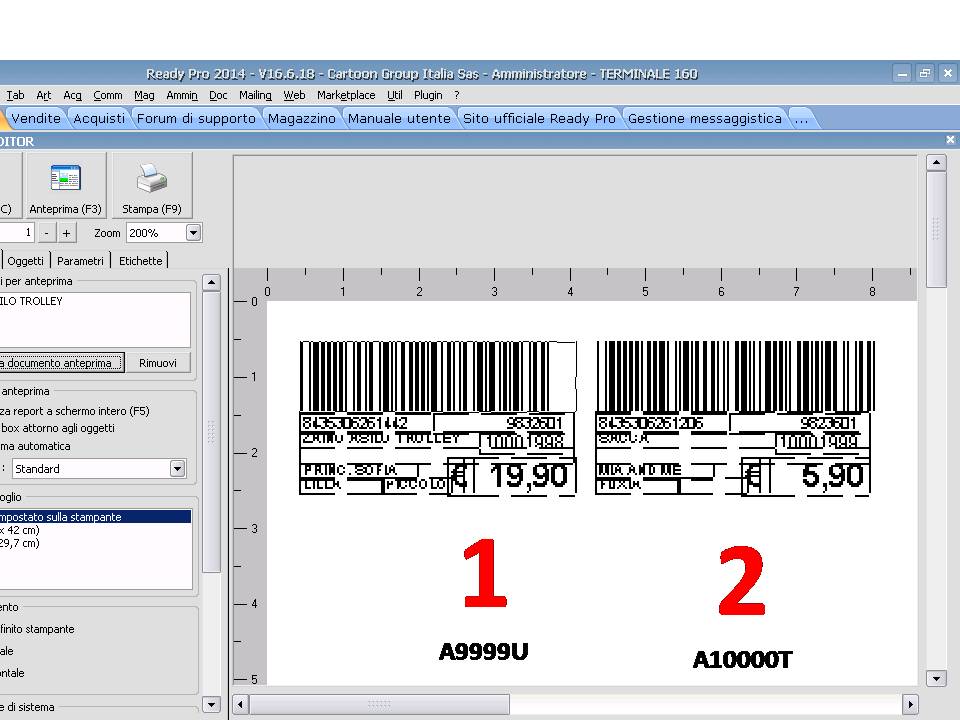
Task: Click the 19,90 price on first label
Action: pyautogui.click(x=528, y=476)
